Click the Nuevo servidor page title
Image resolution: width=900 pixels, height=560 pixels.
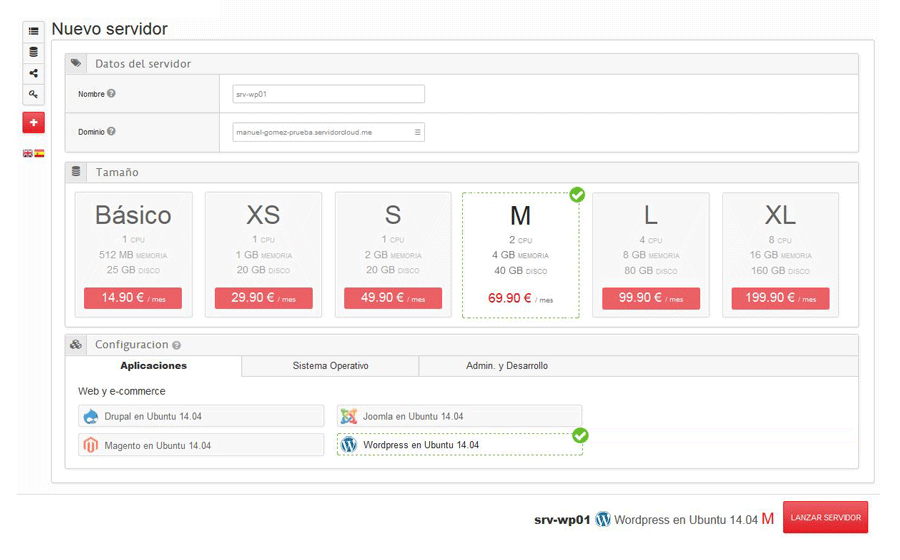[110, 29]
